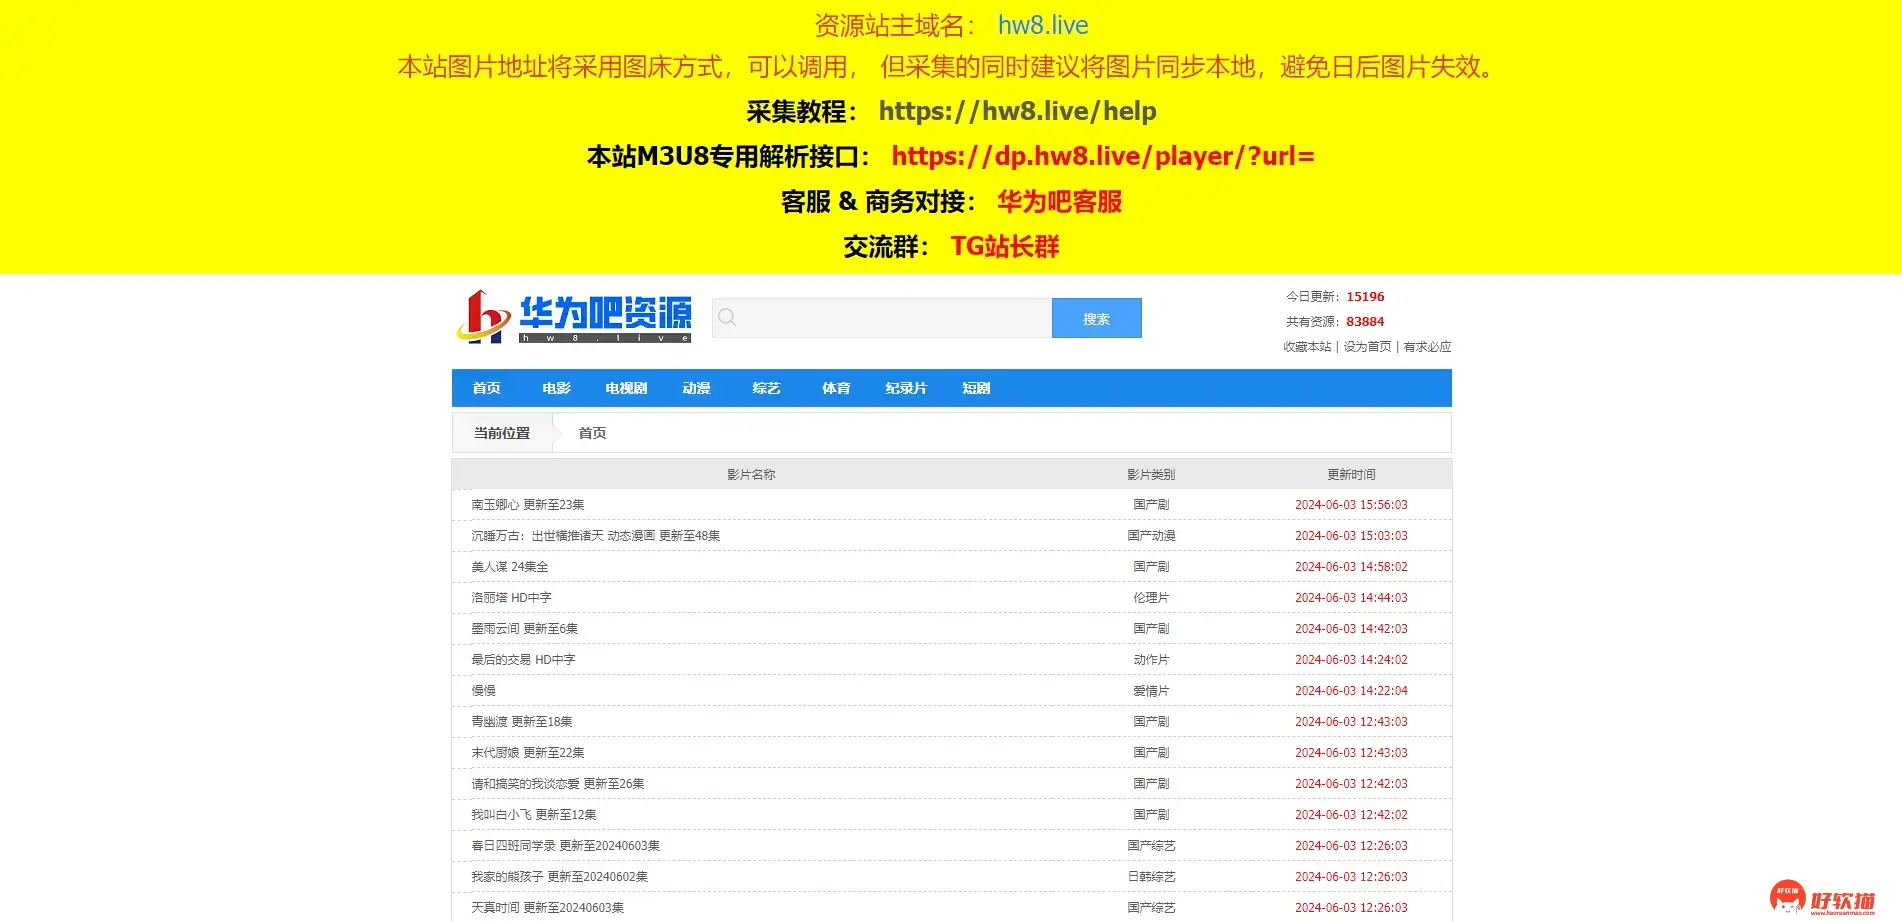The height and width of the screenshot is (922, 1902).
Task: Click the dp.hw8.live player URL link
Action: pyautogui.click(x=1103, y=156)
